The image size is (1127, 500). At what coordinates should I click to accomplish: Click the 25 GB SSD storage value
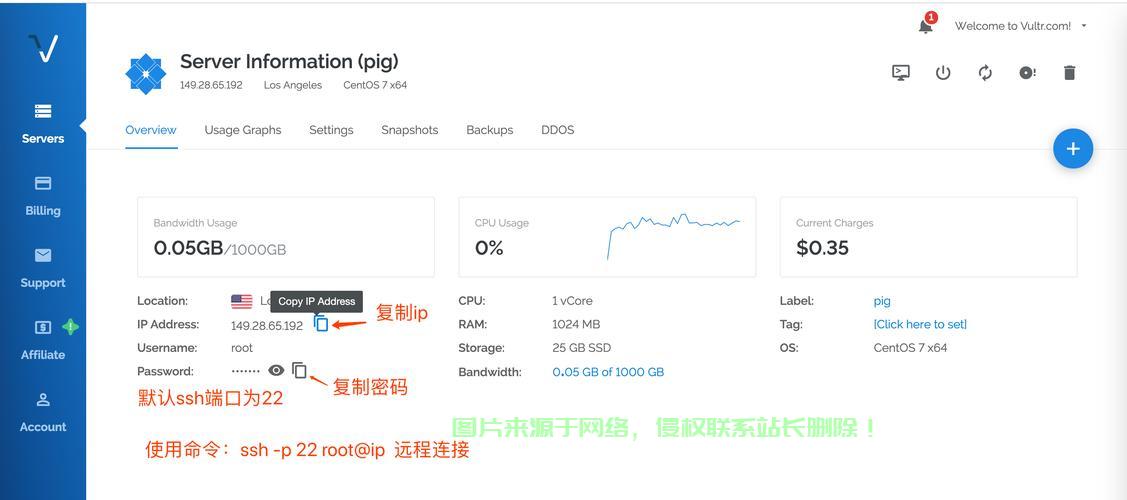tap(581, 348)
